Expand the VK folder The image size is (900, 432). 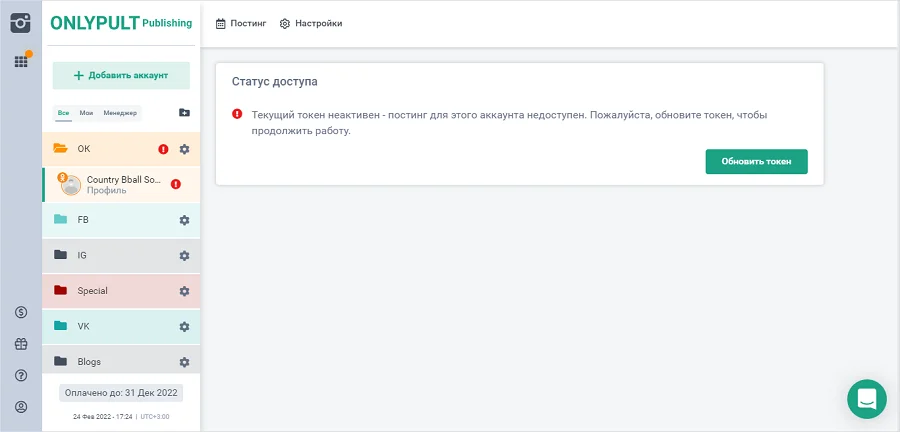pyautogui.click(x=83, y=326)
